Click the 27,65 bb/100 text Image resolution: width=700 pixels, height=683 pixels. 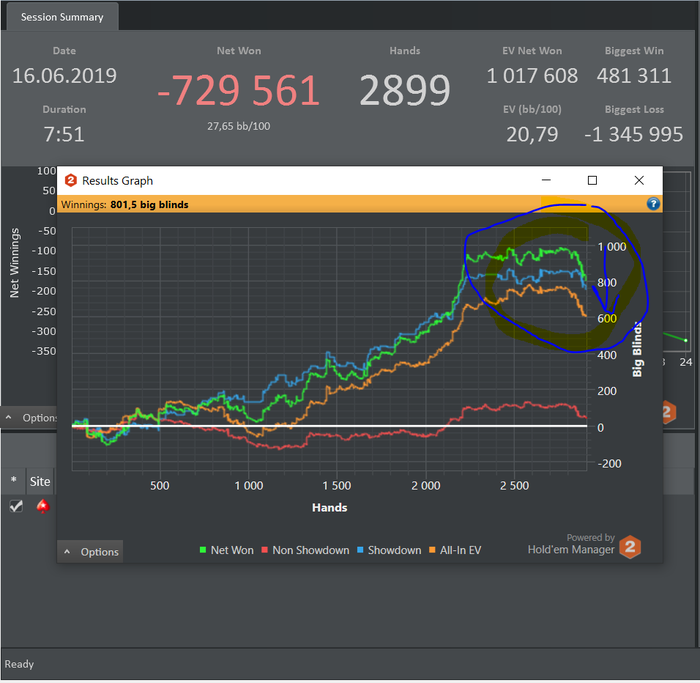(x=238, y=126)
